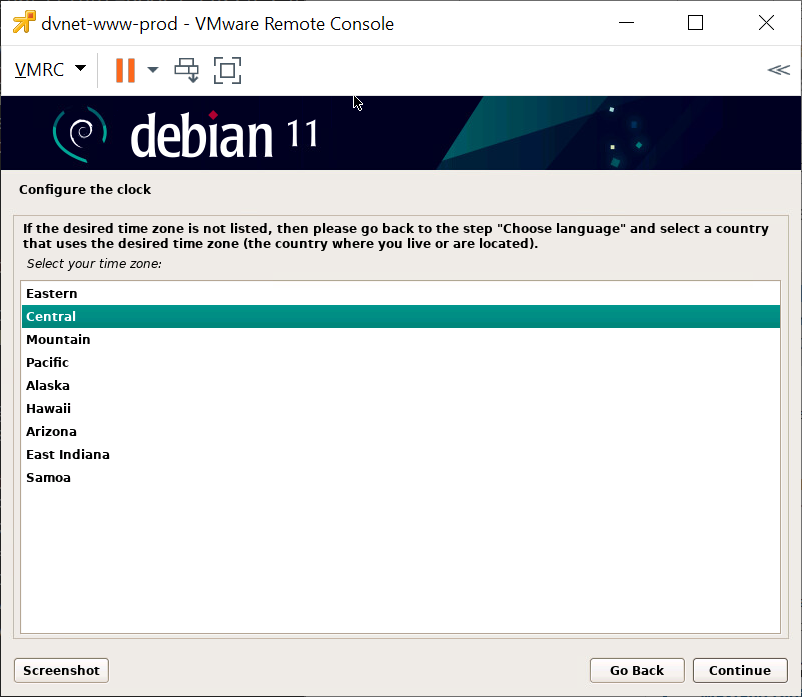802x697 pixels.
Task: Pick East Indiana time zone
Action: [68, 455]
